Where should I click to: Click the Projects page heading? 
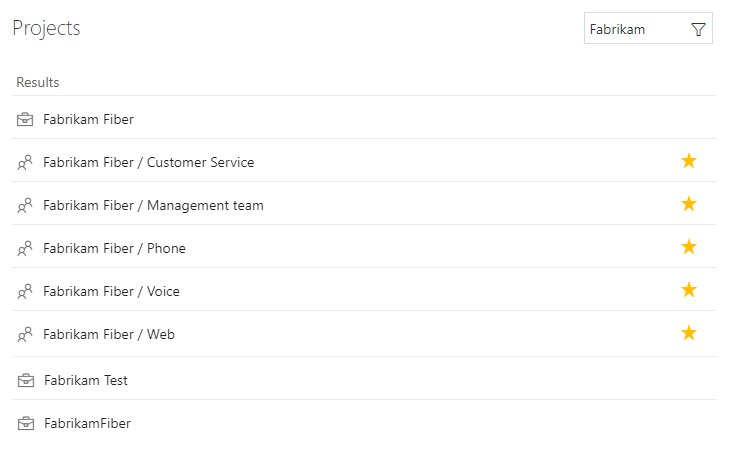pyautogui.click(x=46, y=28)
